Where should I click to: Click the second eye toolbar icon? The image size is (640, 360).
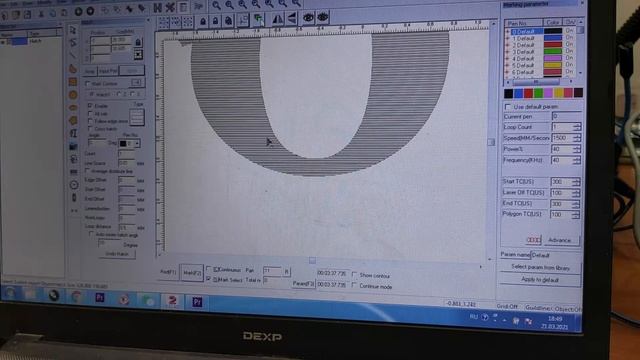coord(323,18)
